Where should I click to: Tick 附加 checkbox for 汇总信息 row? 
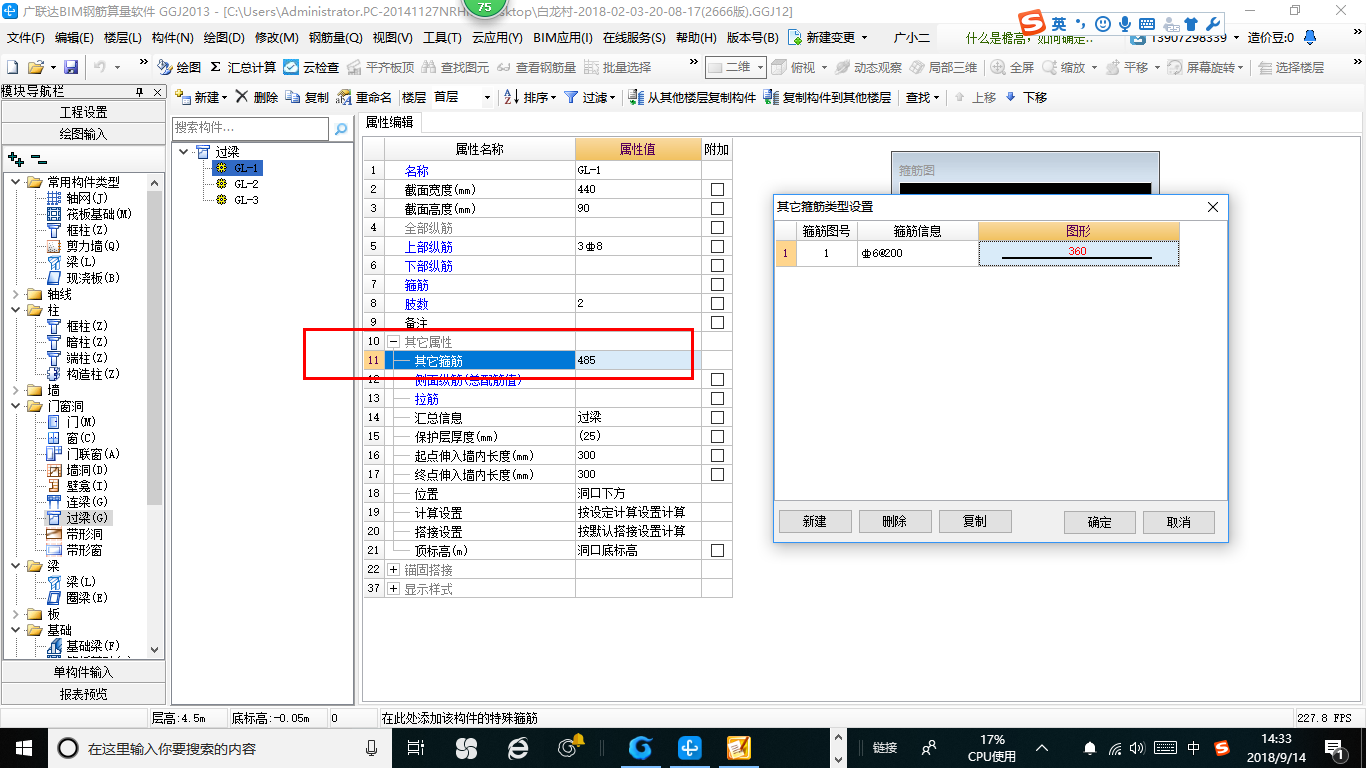point(717,418)
